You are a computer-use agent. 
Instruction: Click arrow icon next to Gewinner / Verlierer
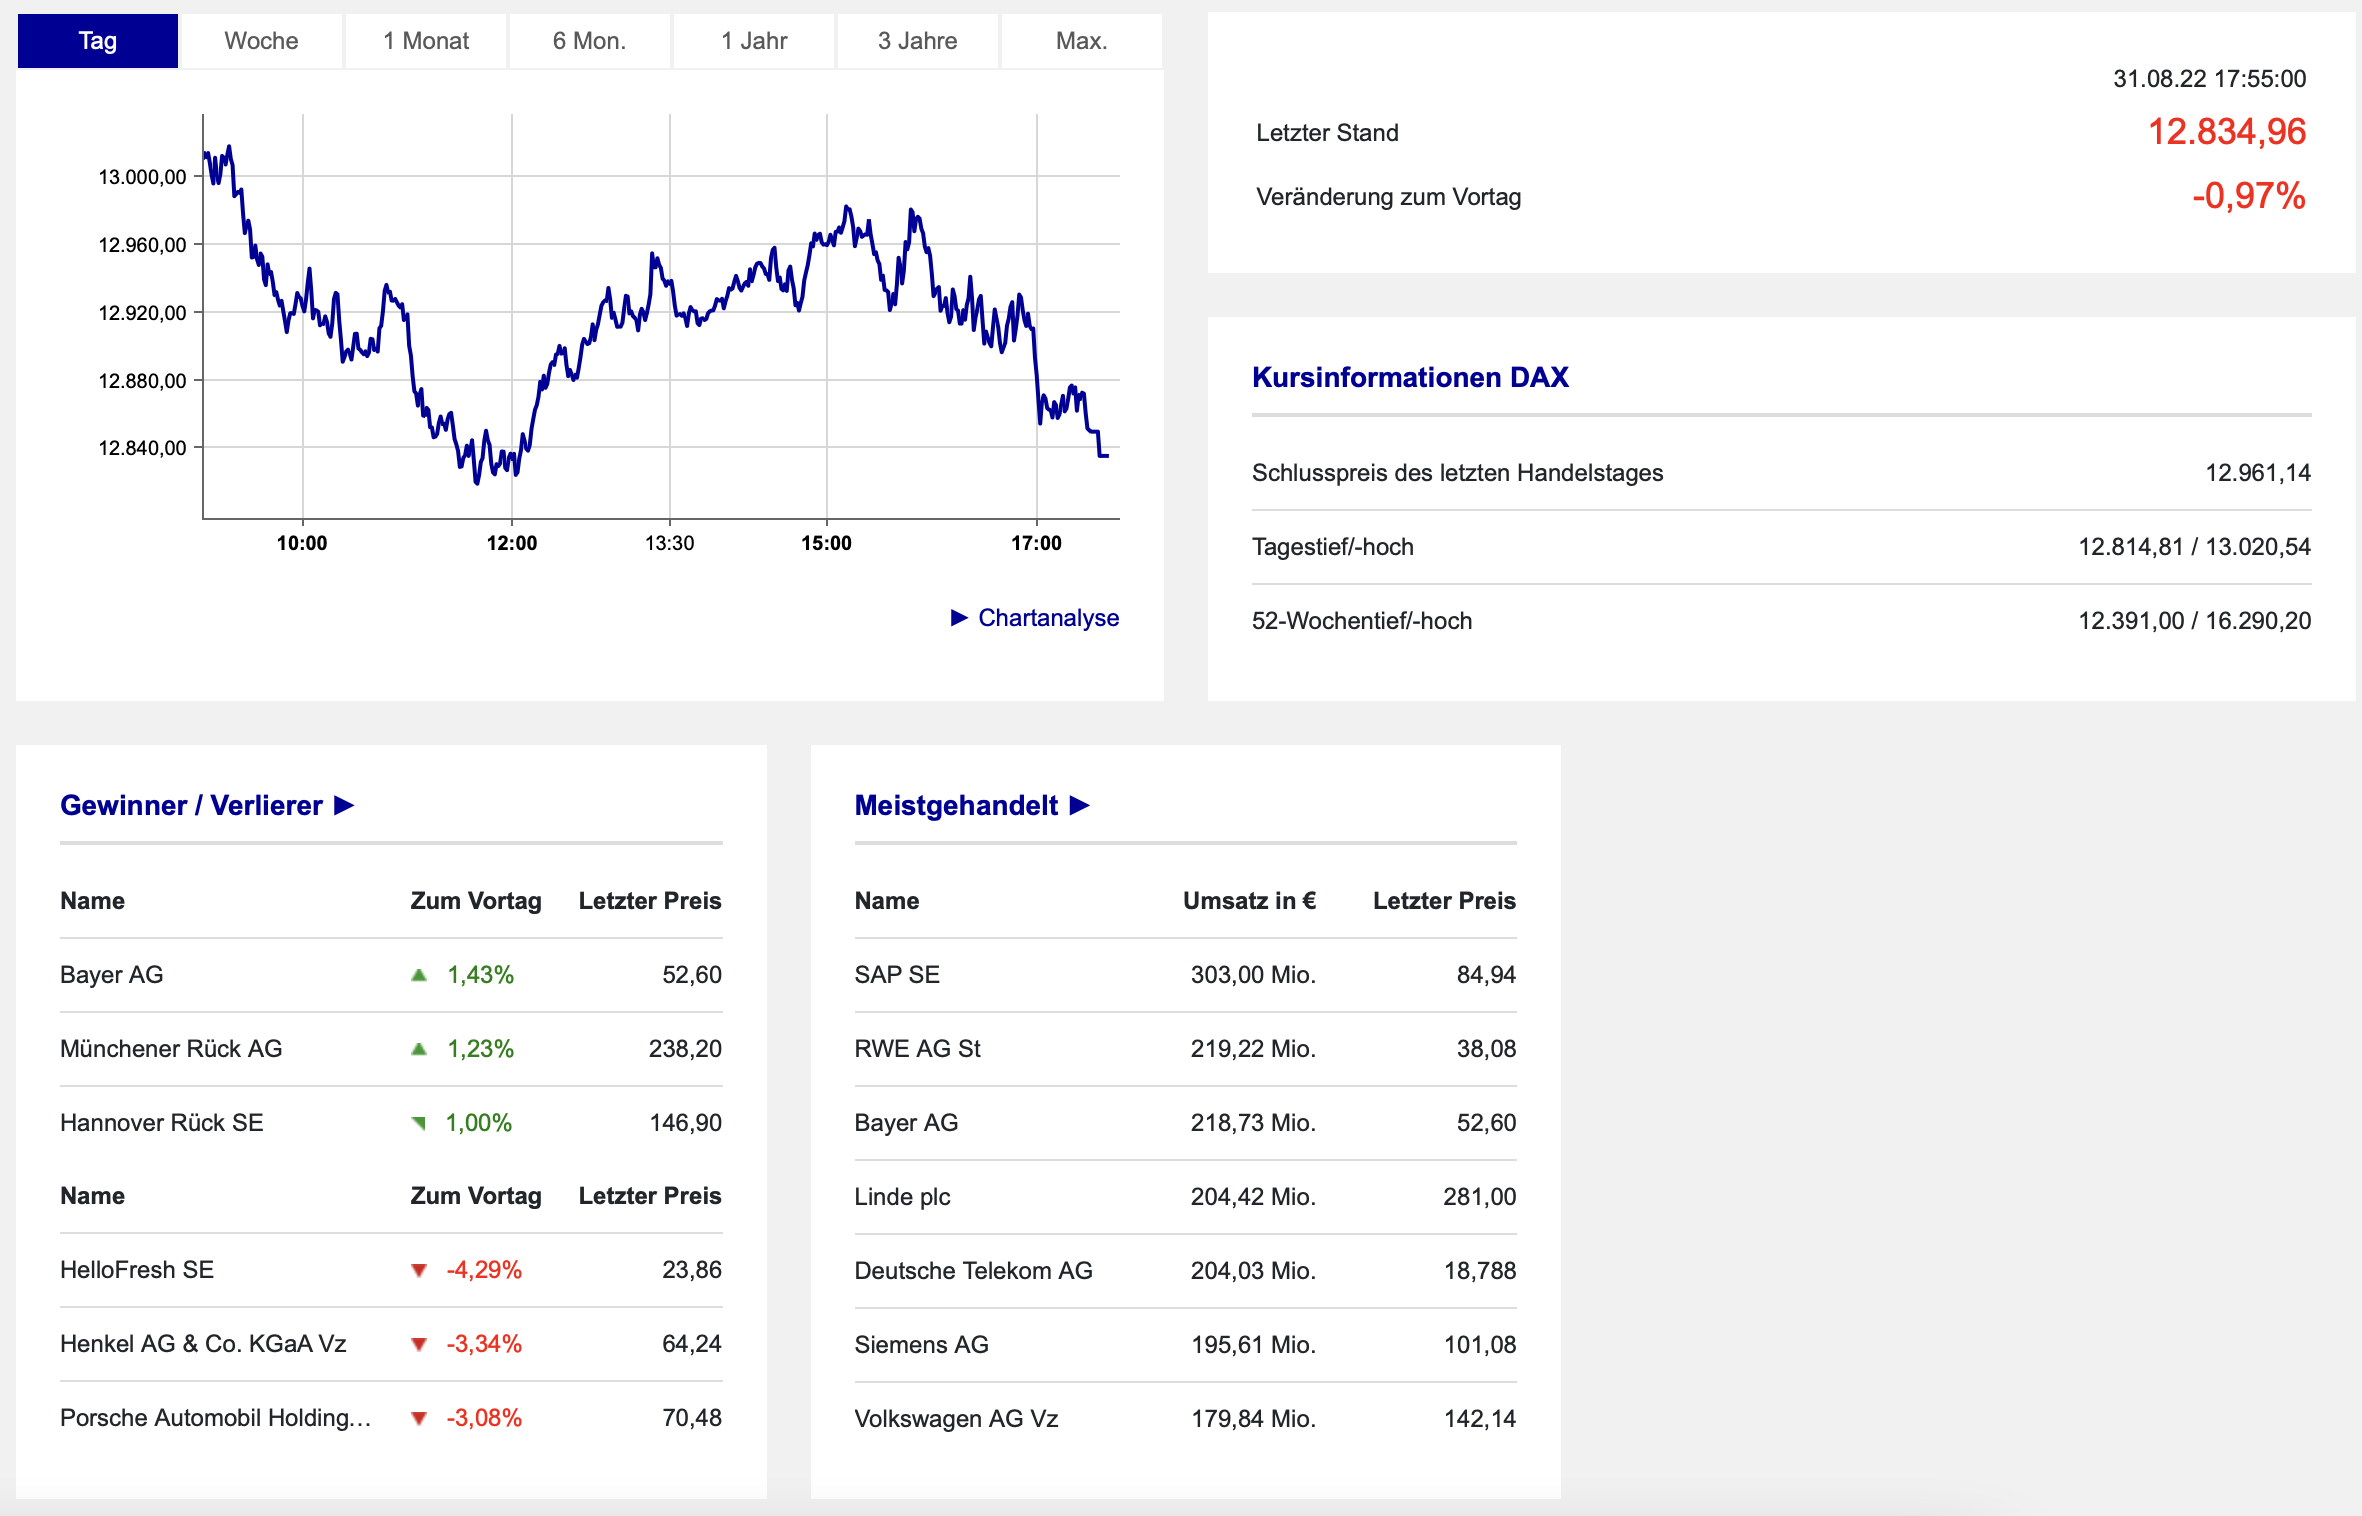345,806
